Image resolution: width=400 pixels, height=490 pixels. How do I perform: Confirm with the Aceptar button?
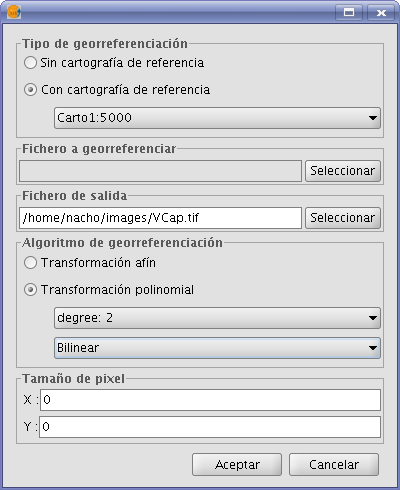pos(237,464)
